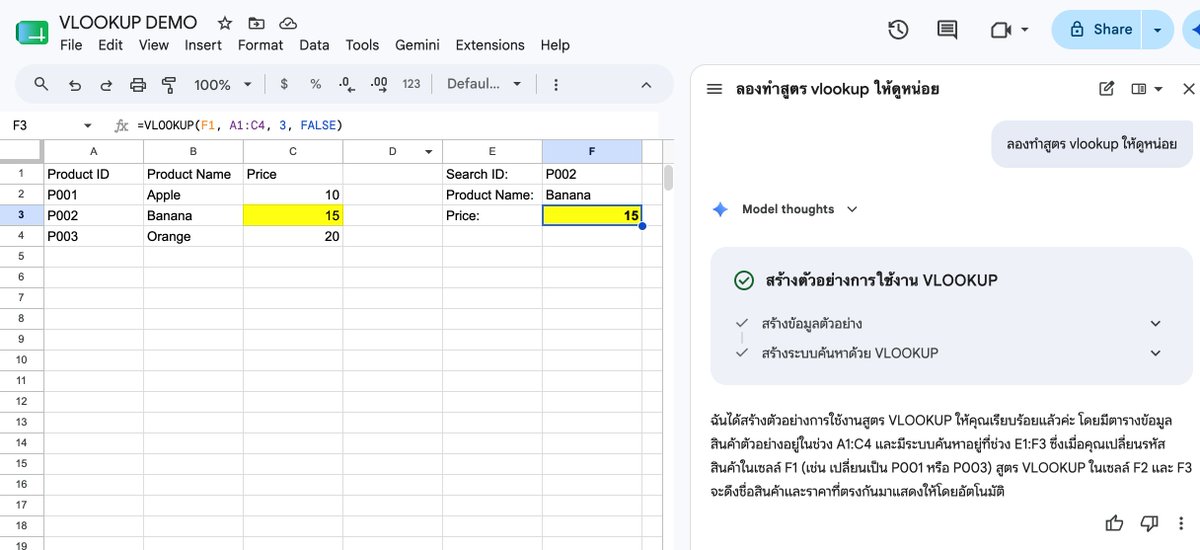The width and height of the screenshot is (1200, 550).
Task: Open the Edit menu
Action: click(110, 45)
